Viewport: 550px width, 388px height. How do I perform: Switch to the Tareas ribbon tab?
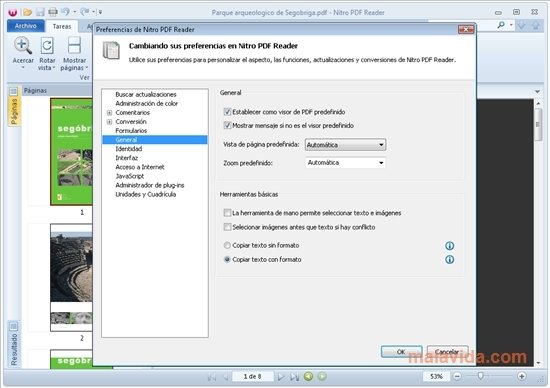62,26
